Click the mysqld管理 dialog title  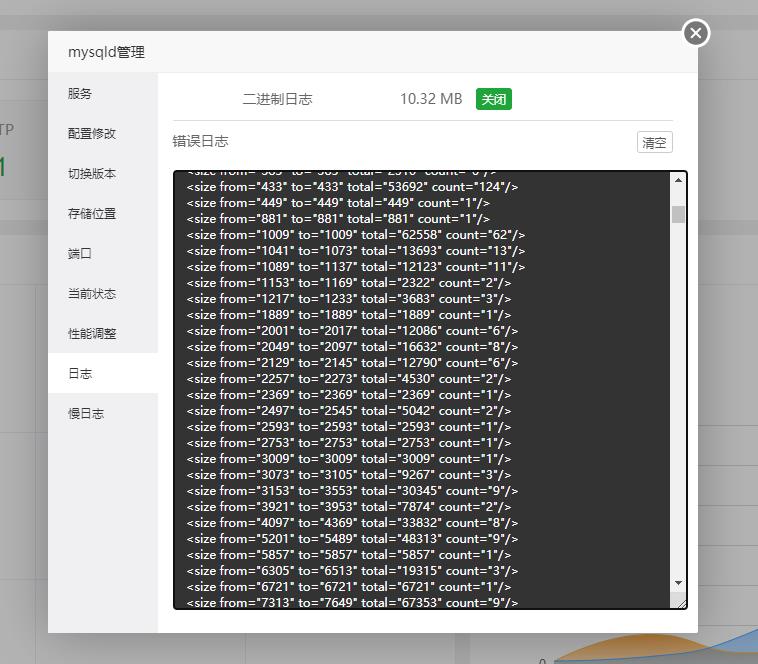106,52
